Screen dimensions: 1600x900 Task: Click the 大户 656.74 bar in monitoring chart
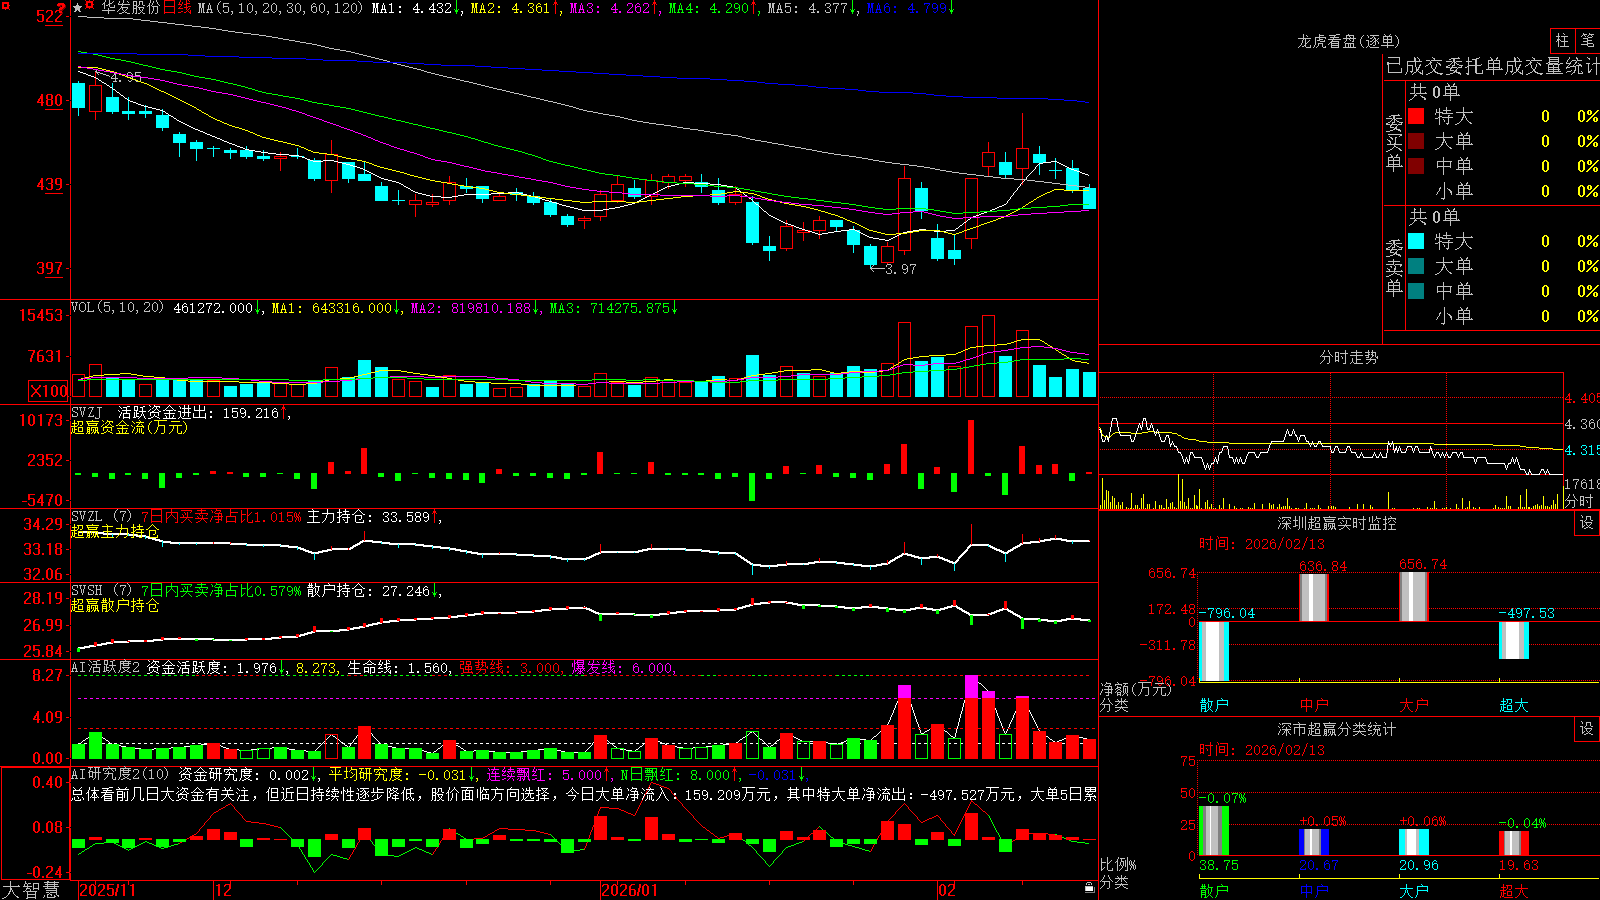(1414, 597)
